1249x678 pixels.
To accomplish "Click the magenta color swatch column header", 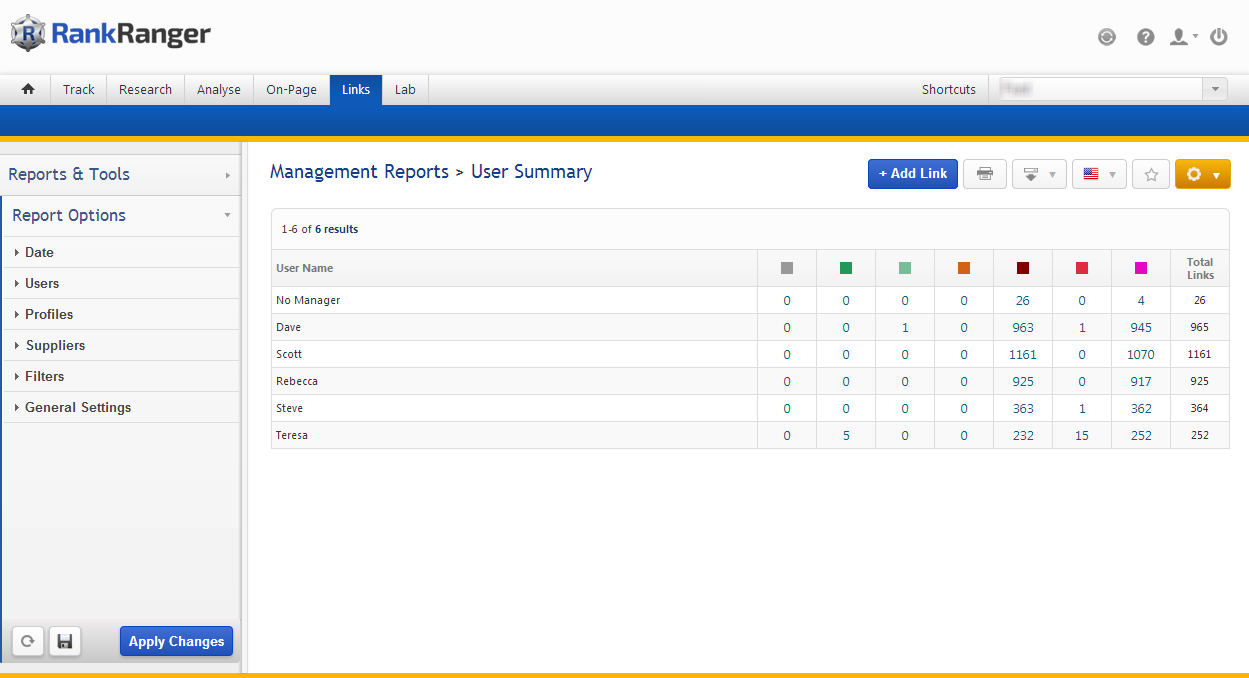I will click(x=1140, y=268).
